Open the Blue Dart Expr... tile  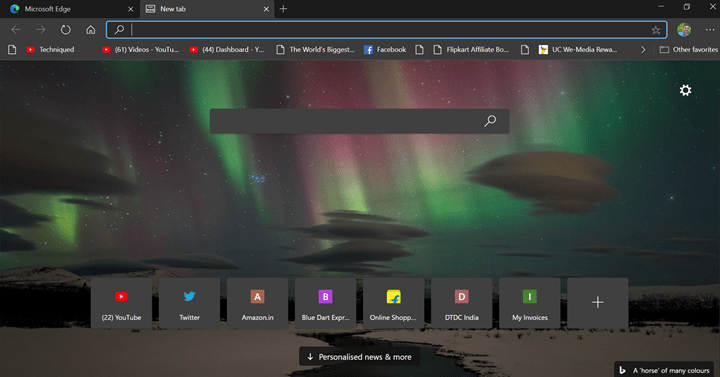[x=325, y=303]
